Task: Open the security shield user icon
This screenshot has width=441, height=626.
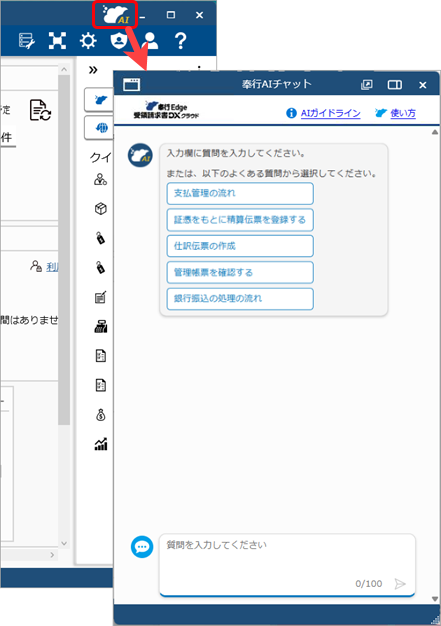Action: [119, 41]
